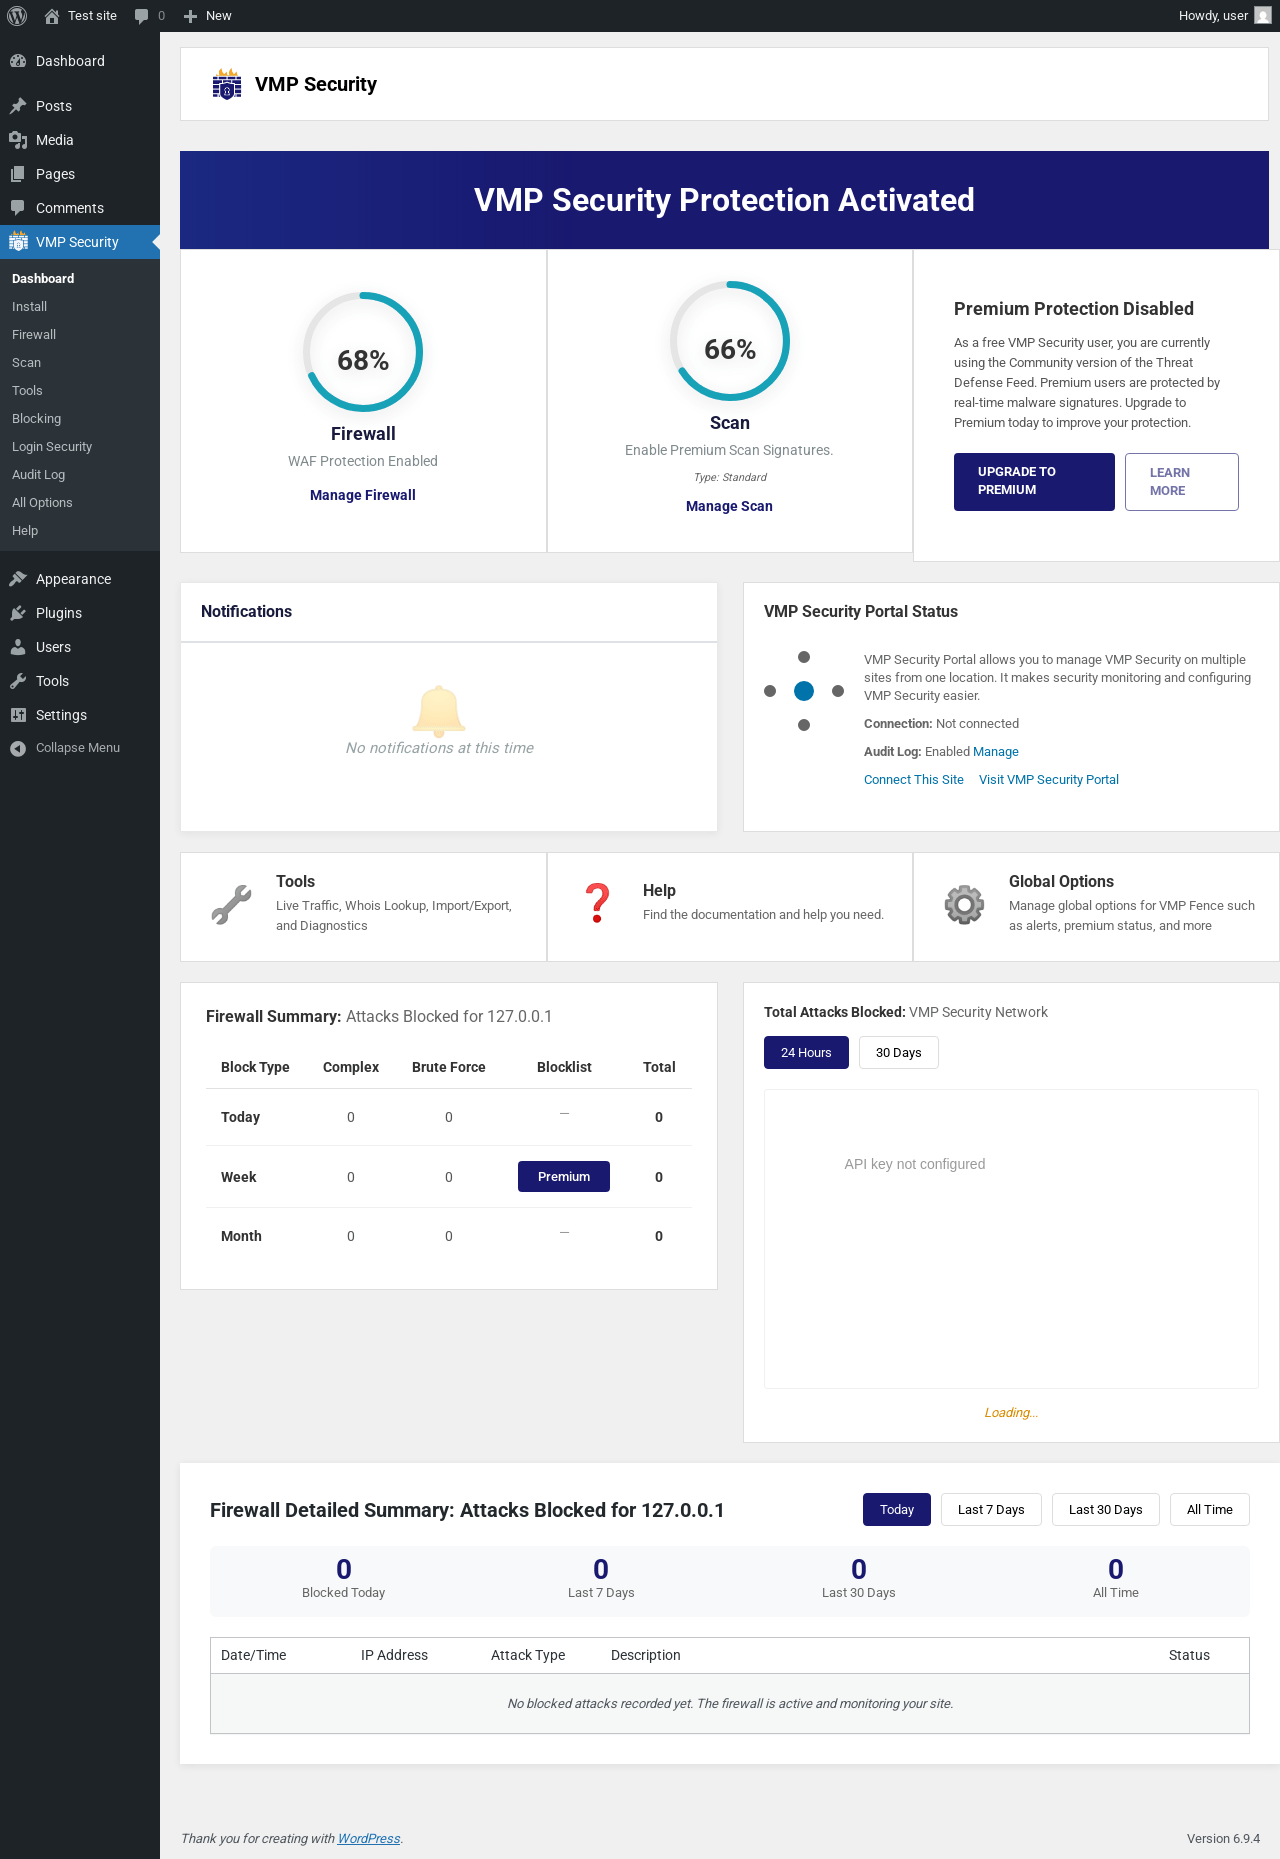Image resolution: width=1280 pixels, height=1859 pixels.
Task: Filter detailed summary by Last 30 Days
Action: (1106, 1510)
